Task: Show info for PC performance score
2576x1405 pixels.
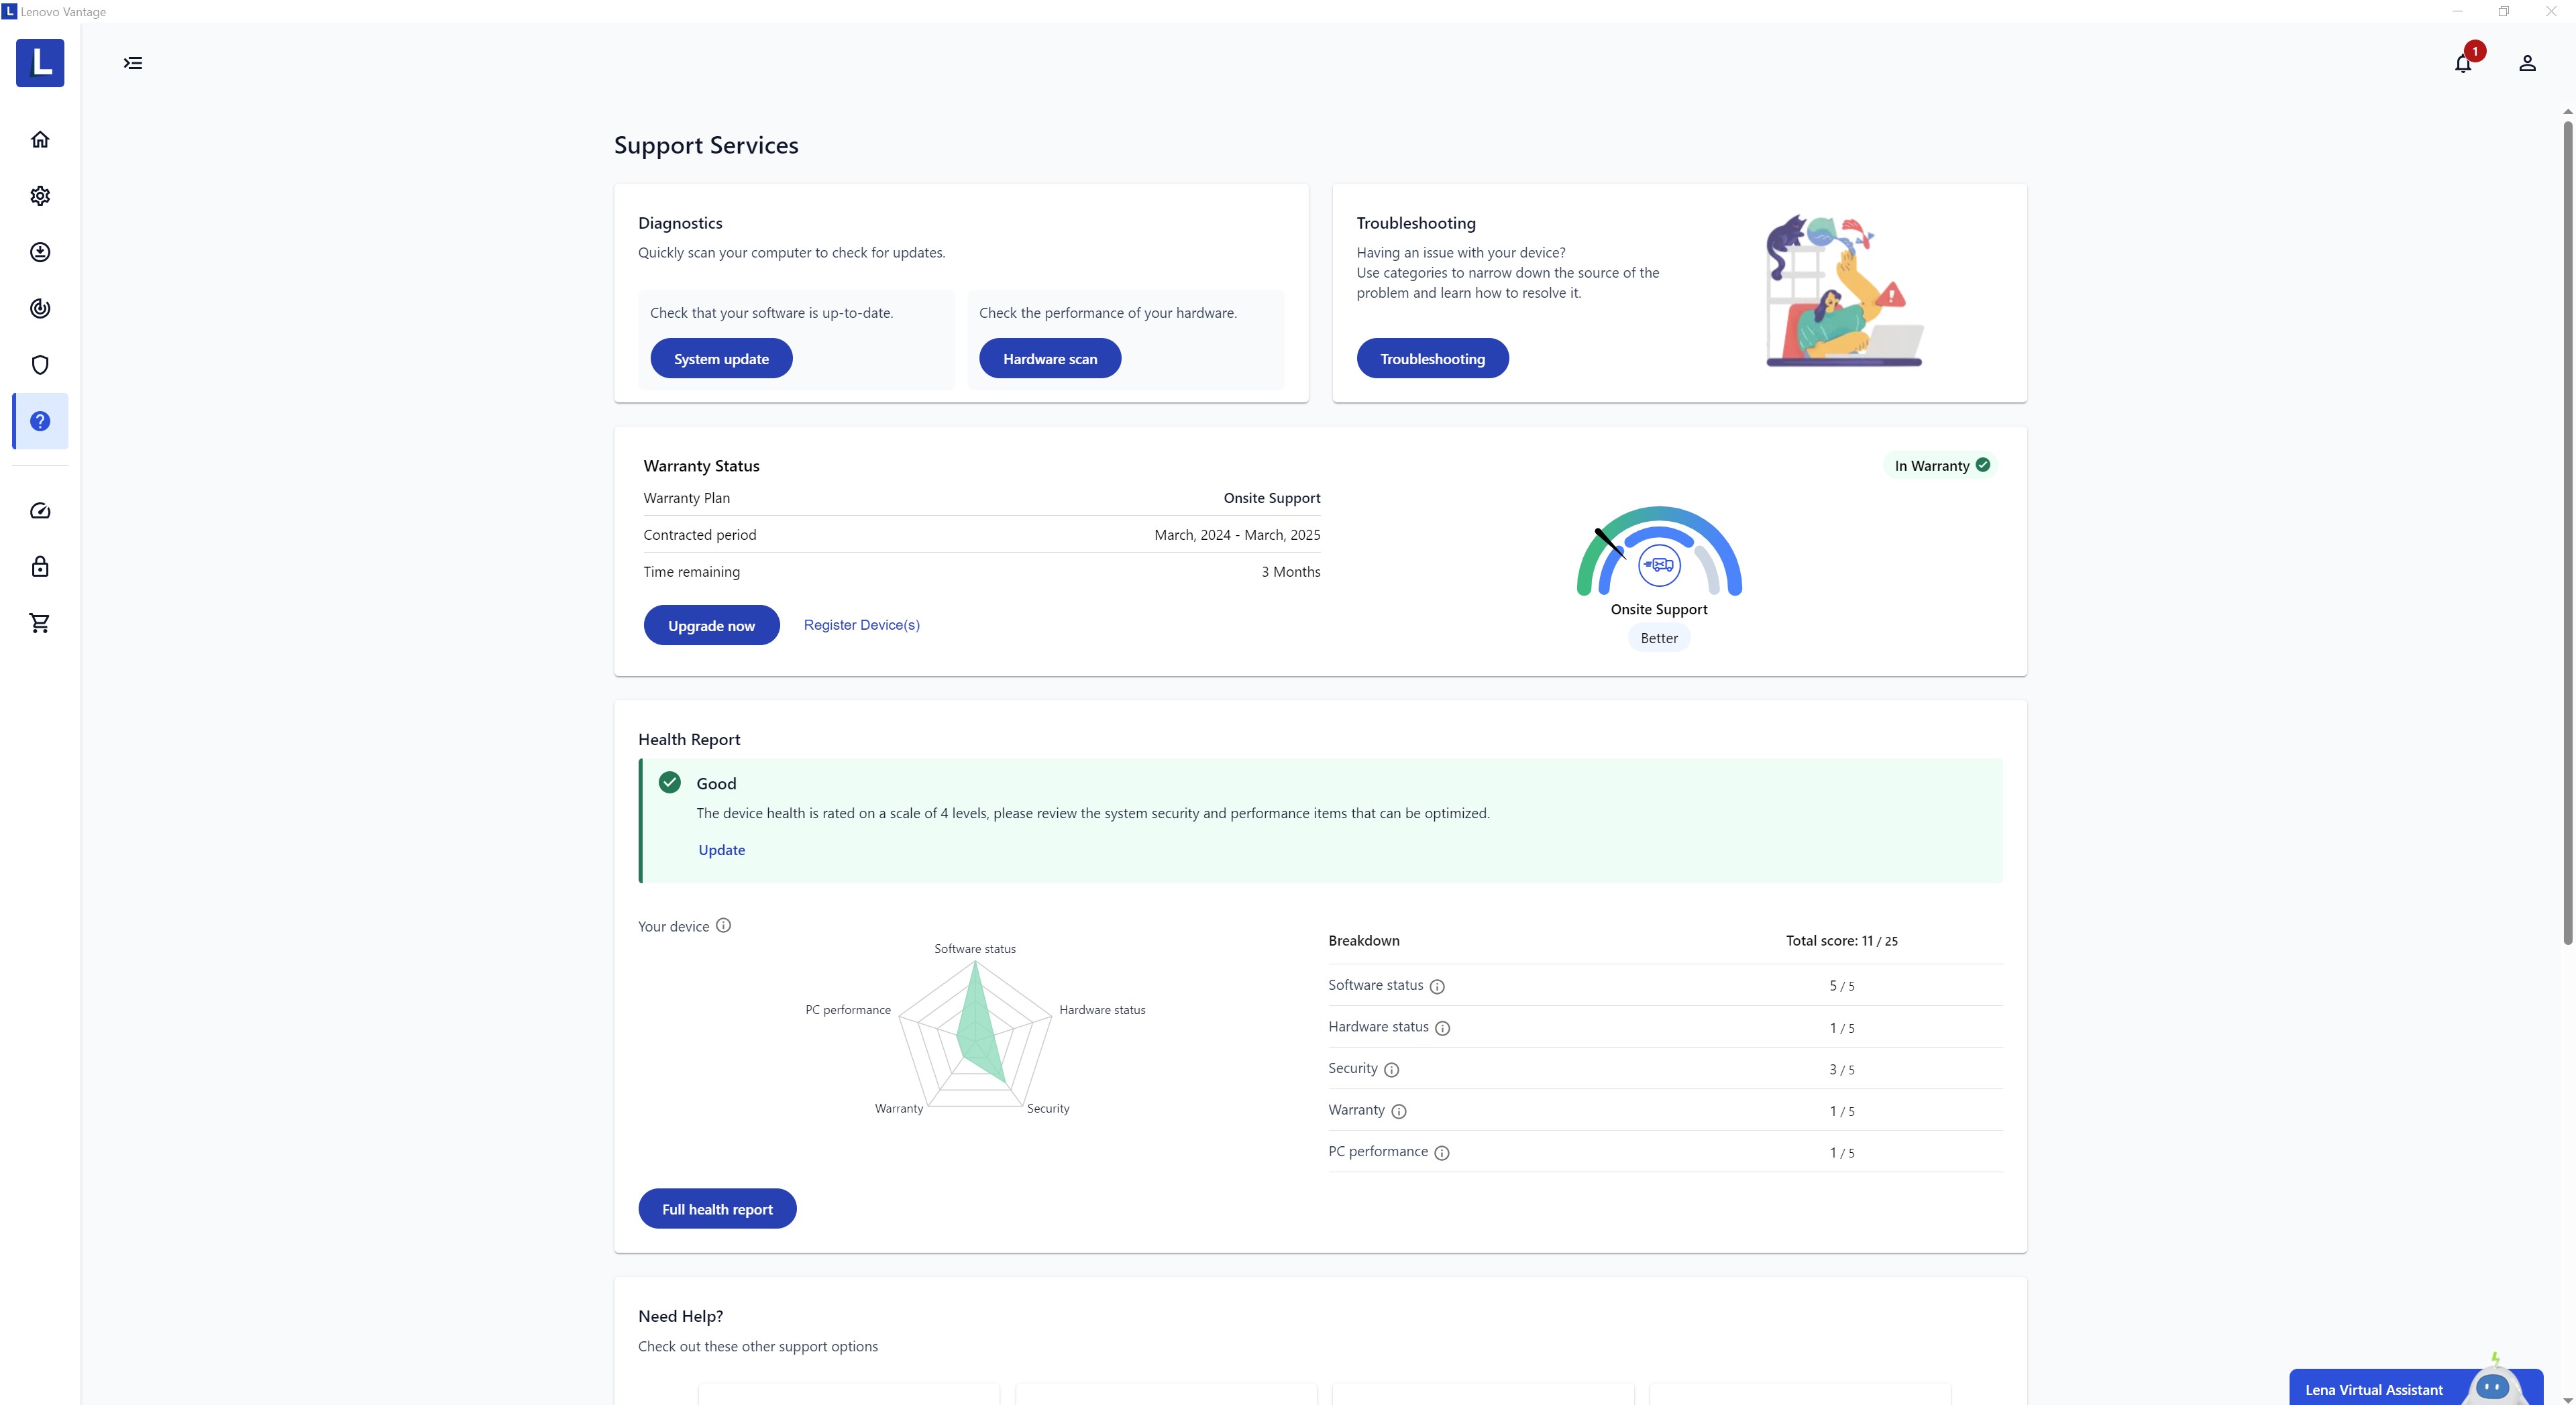Action: tap(1441, 1152)
